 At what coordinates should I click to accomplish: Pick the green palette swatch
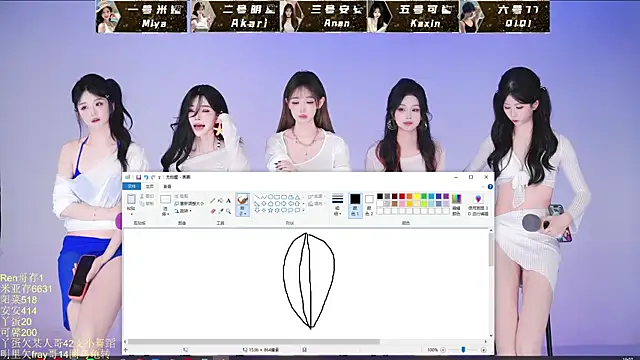click(x=424, y=196)
